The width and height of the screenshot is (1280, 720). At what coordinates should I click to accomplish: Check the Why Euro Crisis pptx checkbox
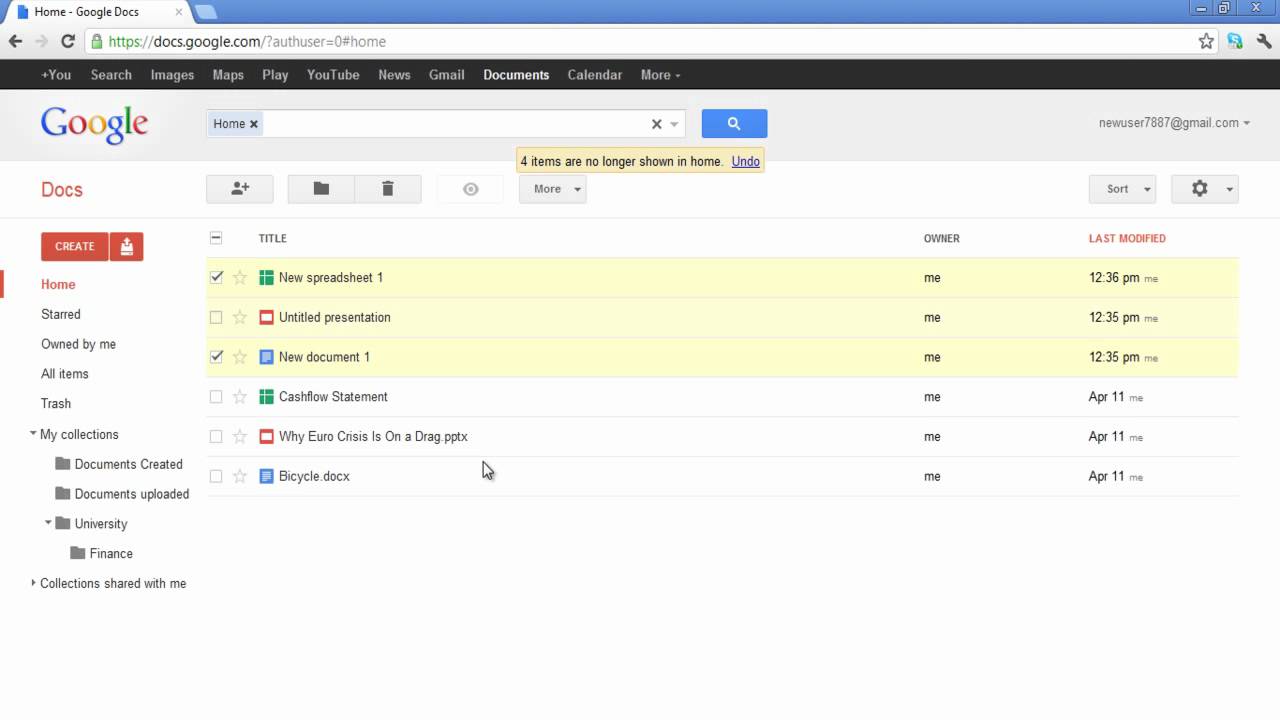point(216,437)
